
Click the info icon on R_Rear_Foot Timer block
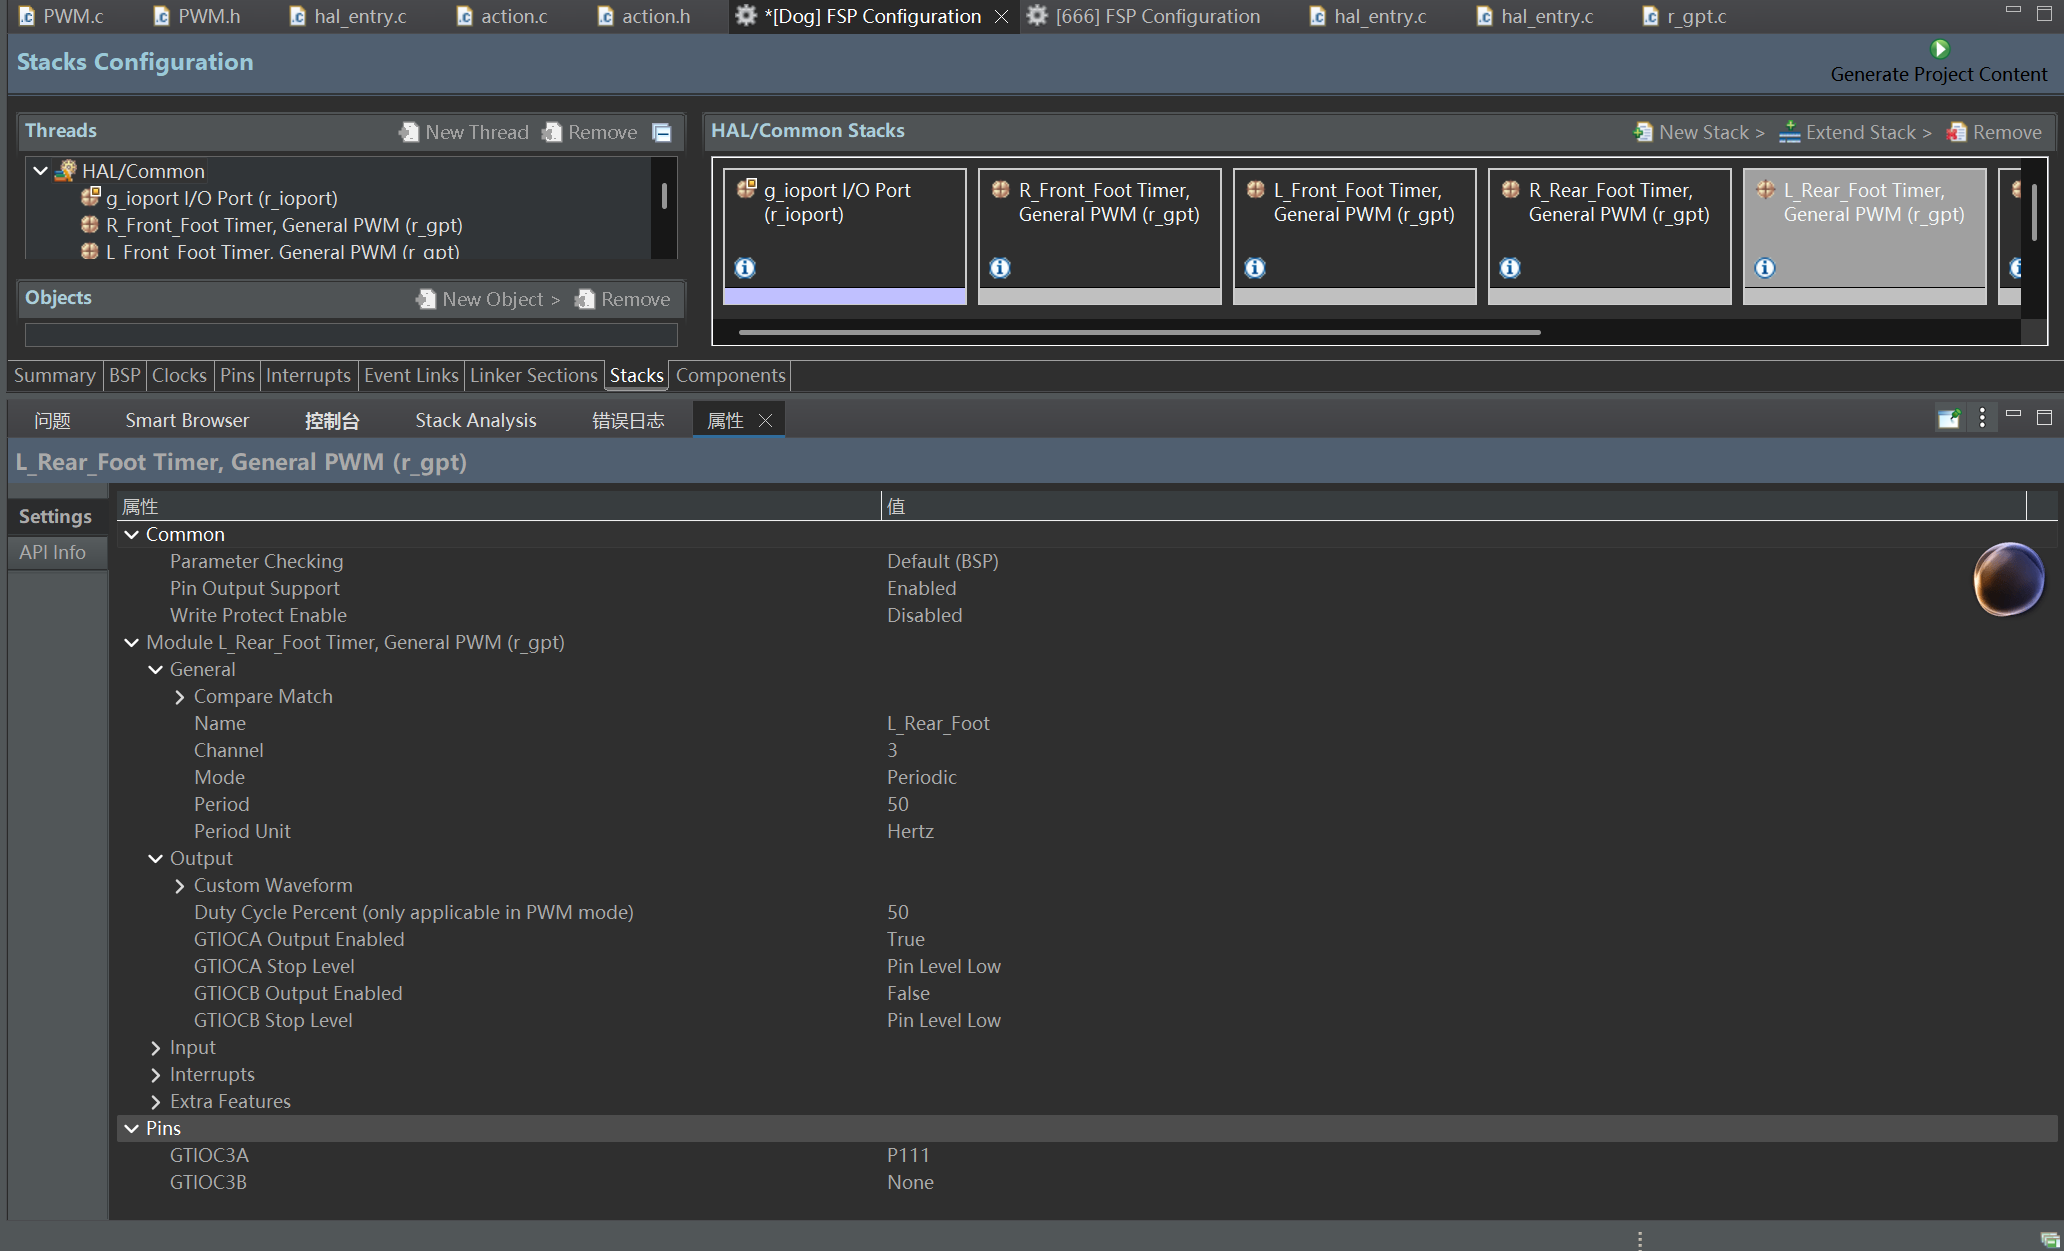pos(1510,268)
